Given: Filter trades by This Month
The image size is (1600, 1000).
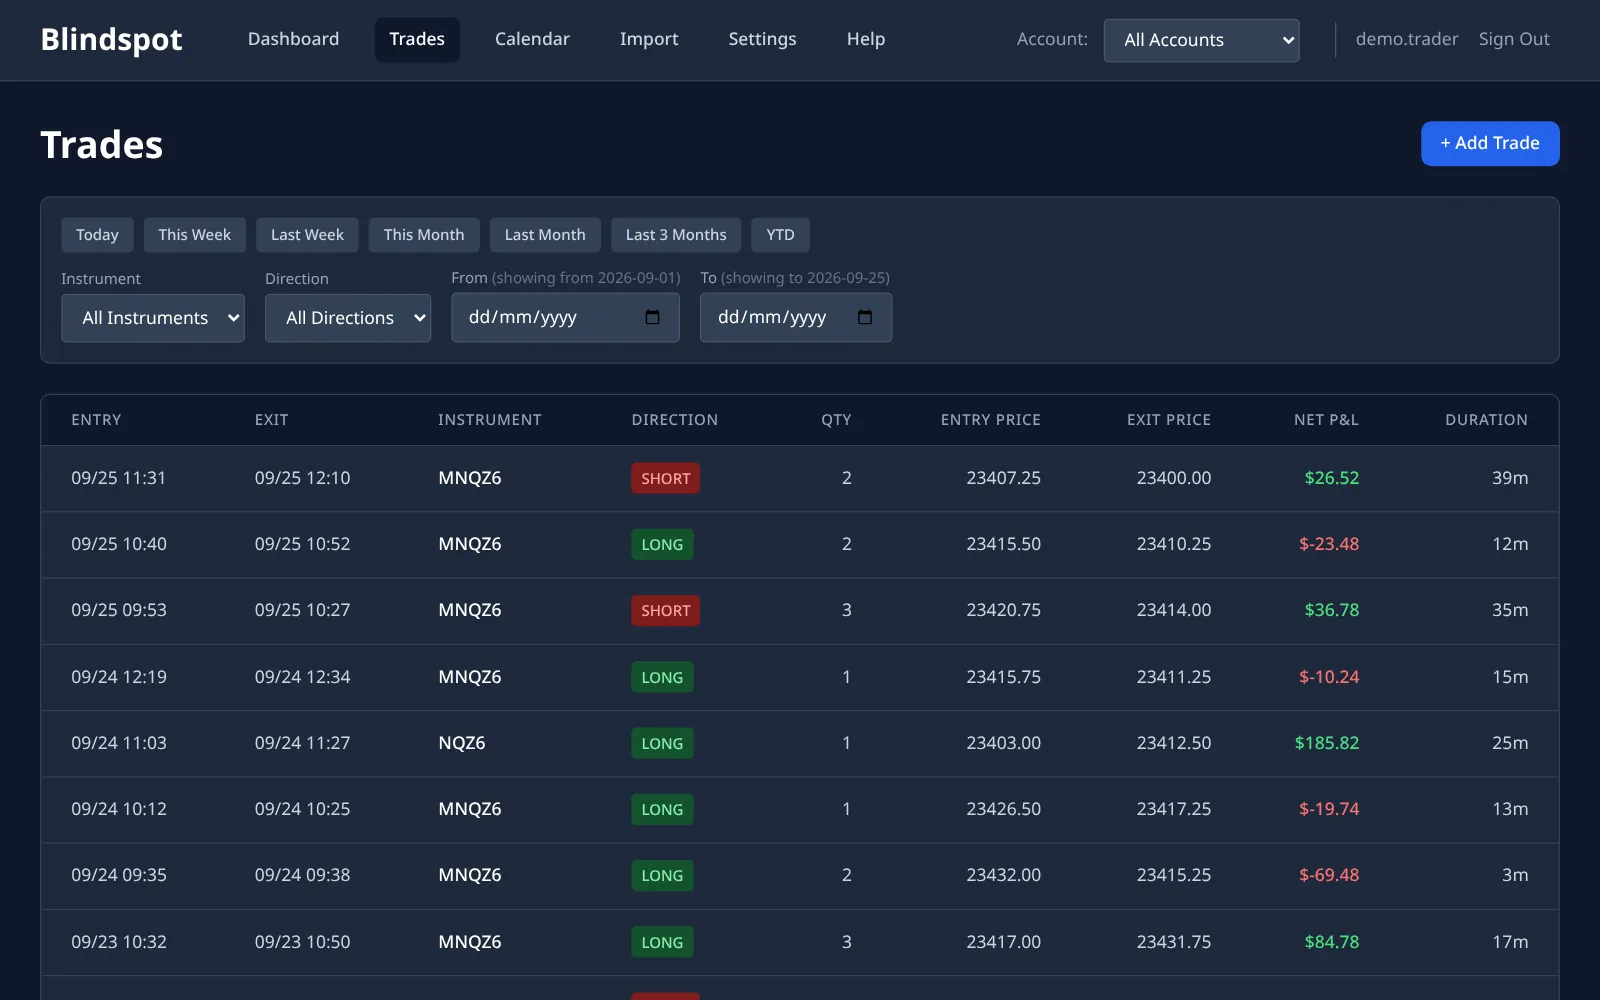Looking at the screenshot, I should click(424, 235).
